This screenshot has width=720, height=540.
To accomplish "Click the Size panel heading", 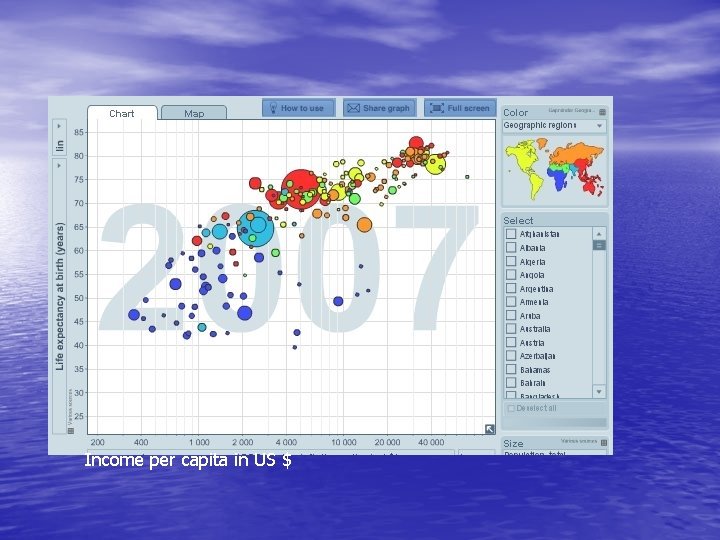I will [513, 444].
